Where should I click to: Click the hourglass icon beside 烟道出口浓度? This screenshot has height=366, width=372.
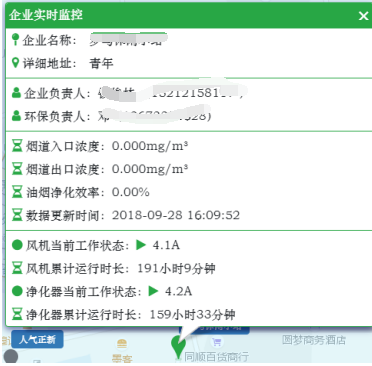point(17,169)
